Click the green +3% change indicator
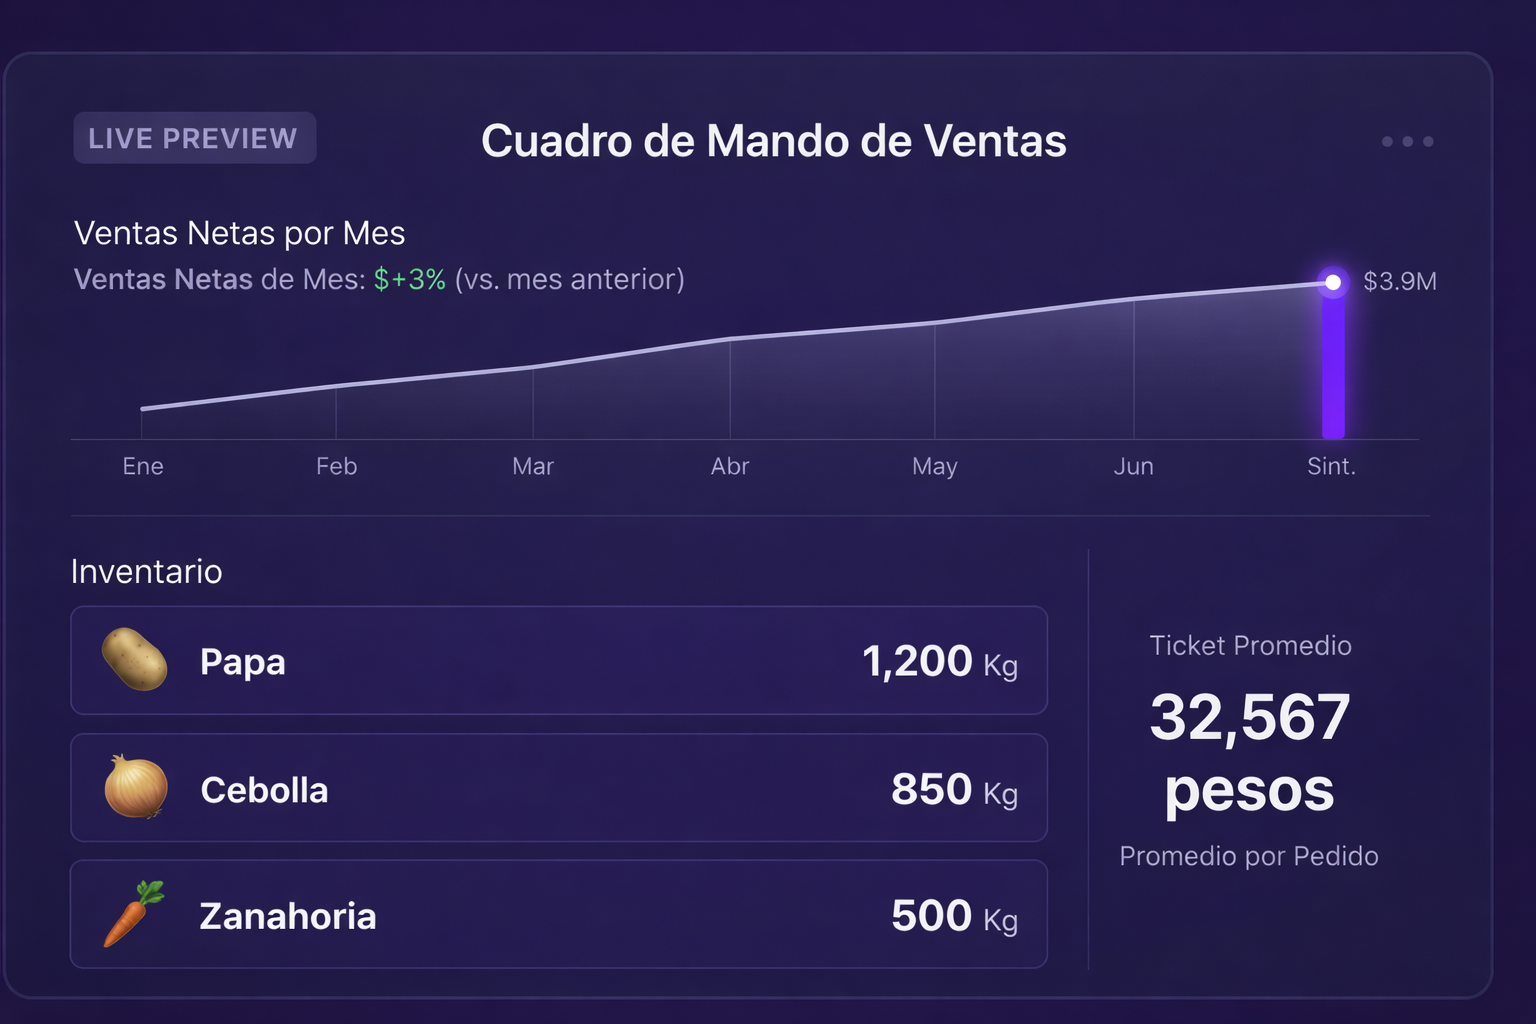Viewport: 1536px width, 1024px height. tap(410, 279)
